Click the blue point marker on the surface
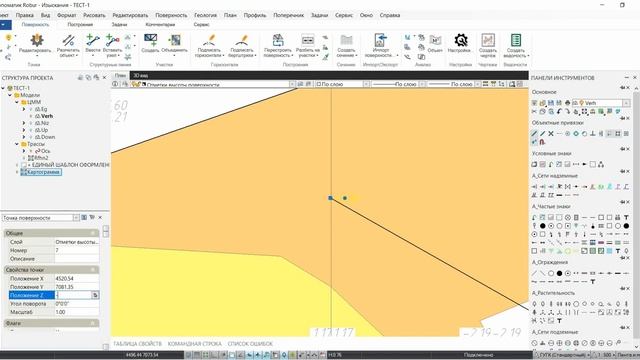Viewport: 640px width, 360px height. click(x=331, y=198)
